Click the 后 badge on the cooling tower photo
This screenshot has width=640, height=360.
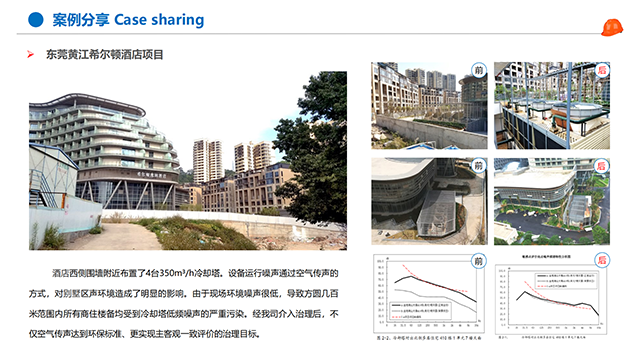click(602, 70)
